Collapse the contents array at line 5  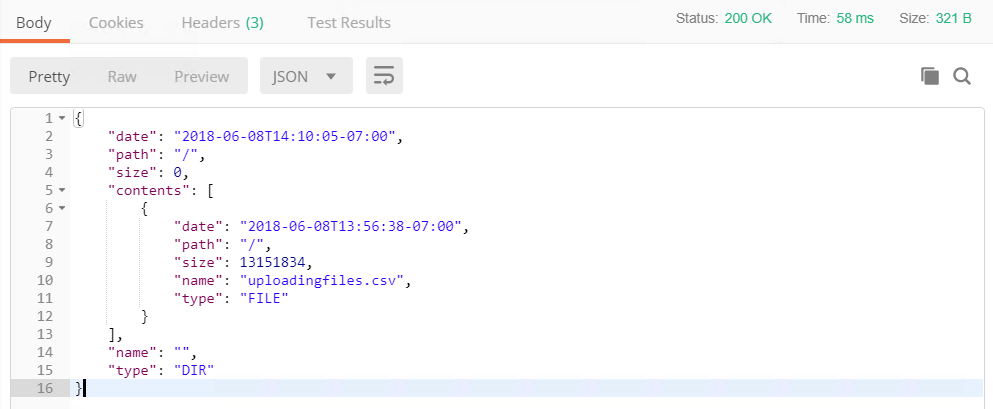pyautogui.click(x=61, y=190)
